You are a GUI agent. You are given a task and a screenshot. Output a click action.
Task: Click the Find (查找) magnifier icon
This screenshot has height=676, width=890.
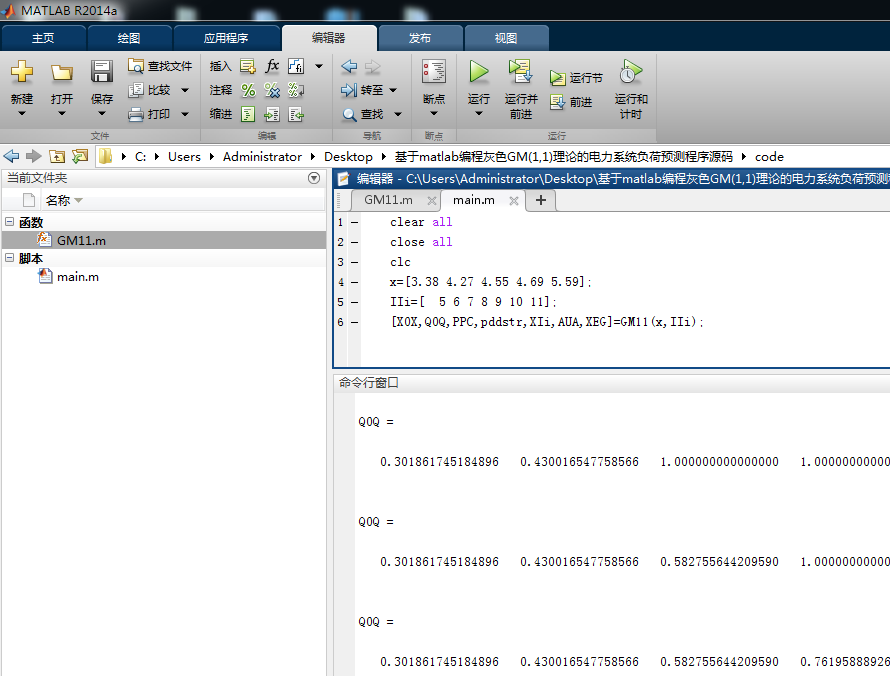click(x=349, y=115)
